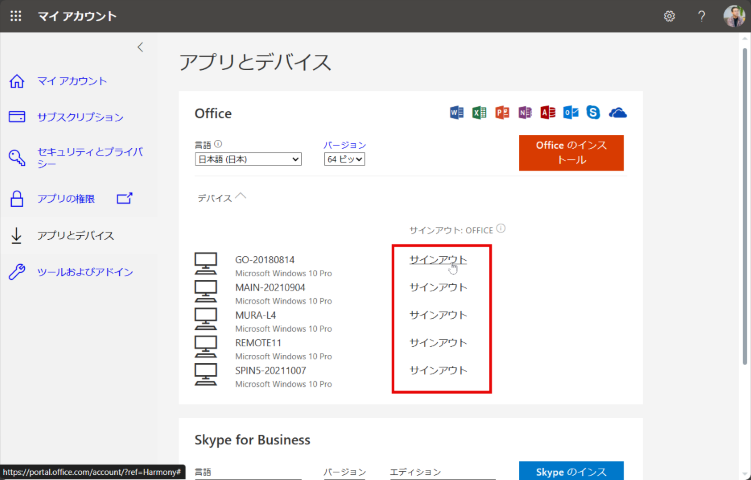Click the OneNote icon
The image size is (751, 480).
(525, 113)
